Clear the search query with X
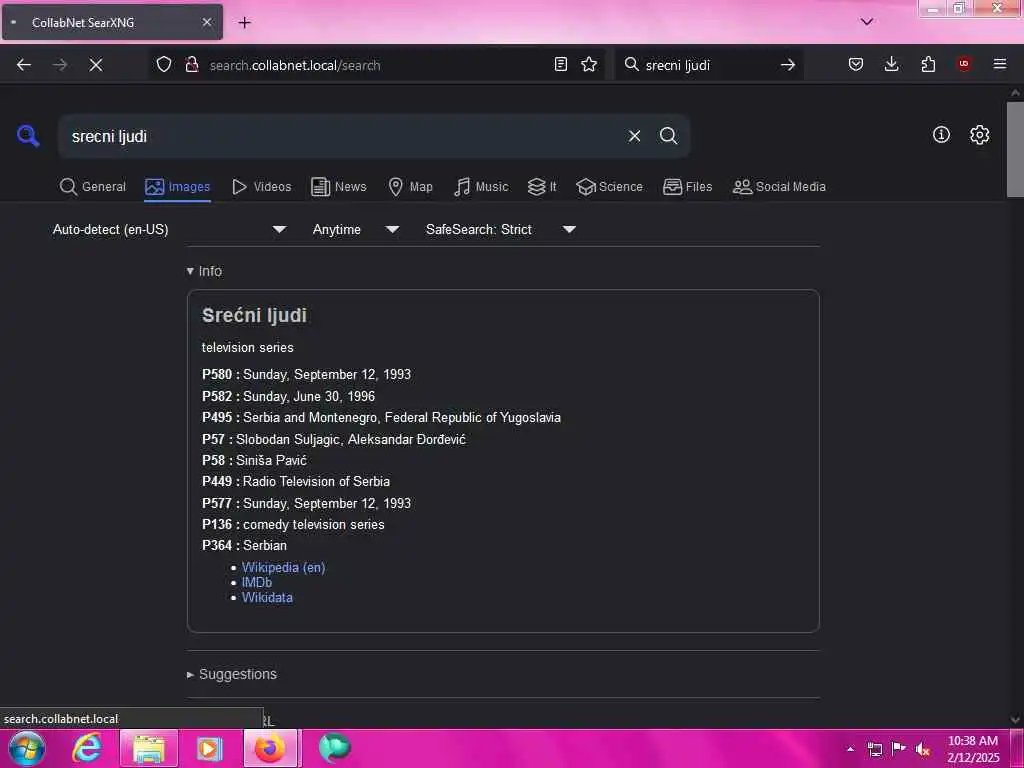 point(634,136)
